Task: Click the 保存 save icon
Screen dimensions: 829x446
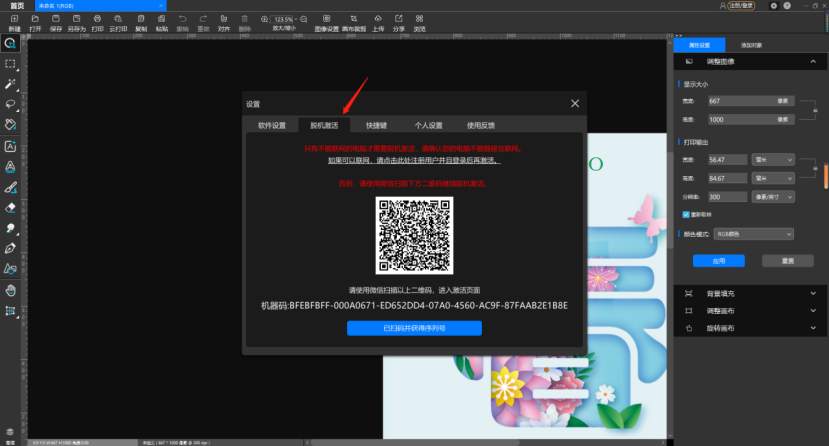Action: pos(56,19)
